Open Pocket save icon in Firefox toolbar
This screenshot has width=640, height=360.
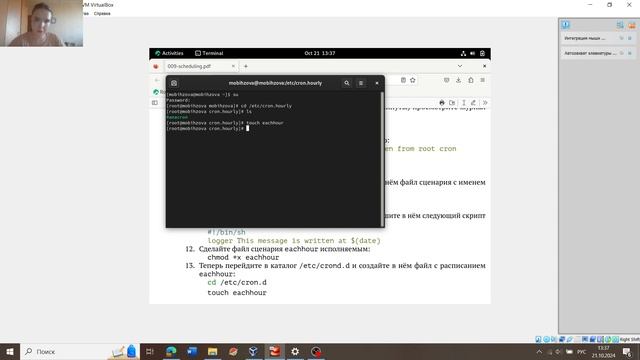point(447,80)
